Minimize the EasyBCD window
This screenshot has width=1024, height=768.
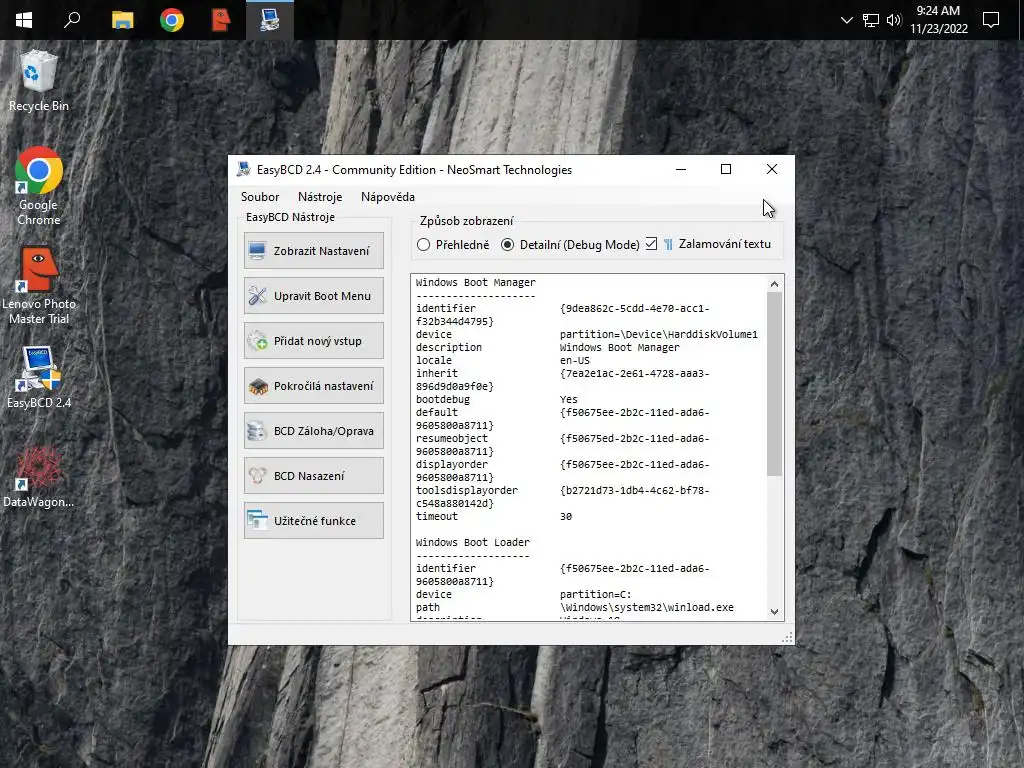680,169
